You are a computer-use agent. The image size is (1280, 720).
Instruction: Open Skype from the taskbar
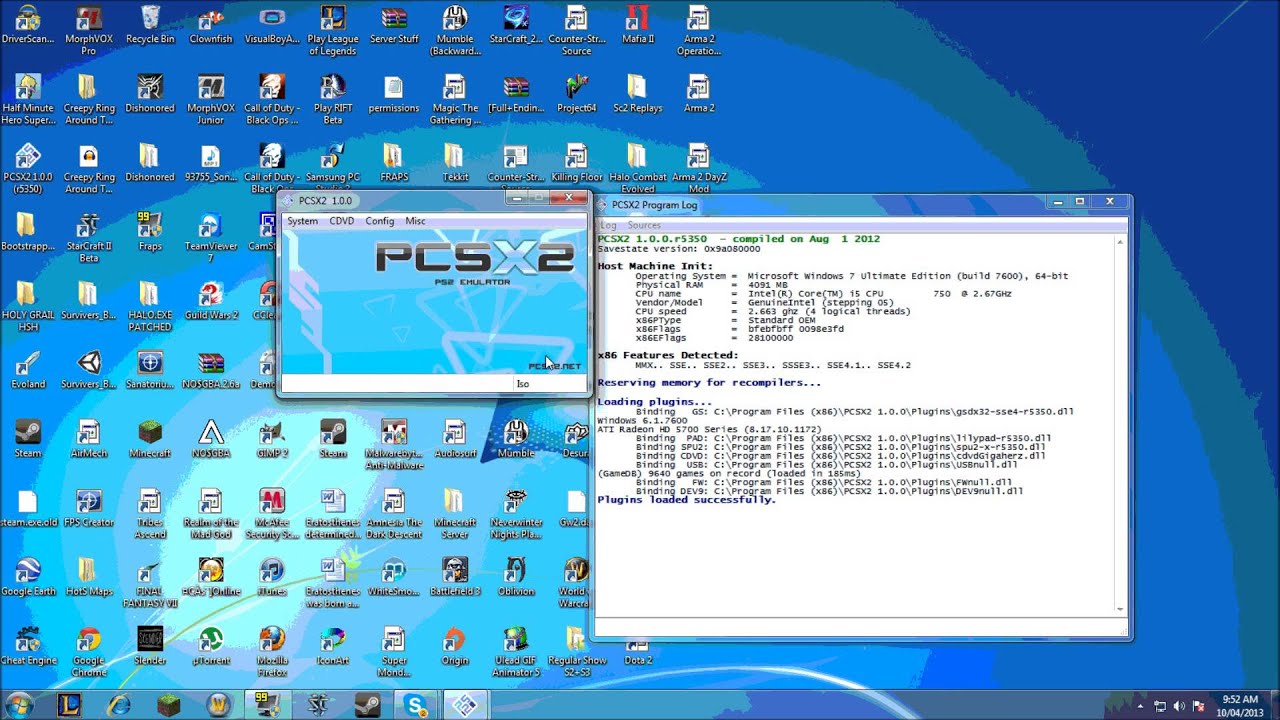tap(416, 705)
